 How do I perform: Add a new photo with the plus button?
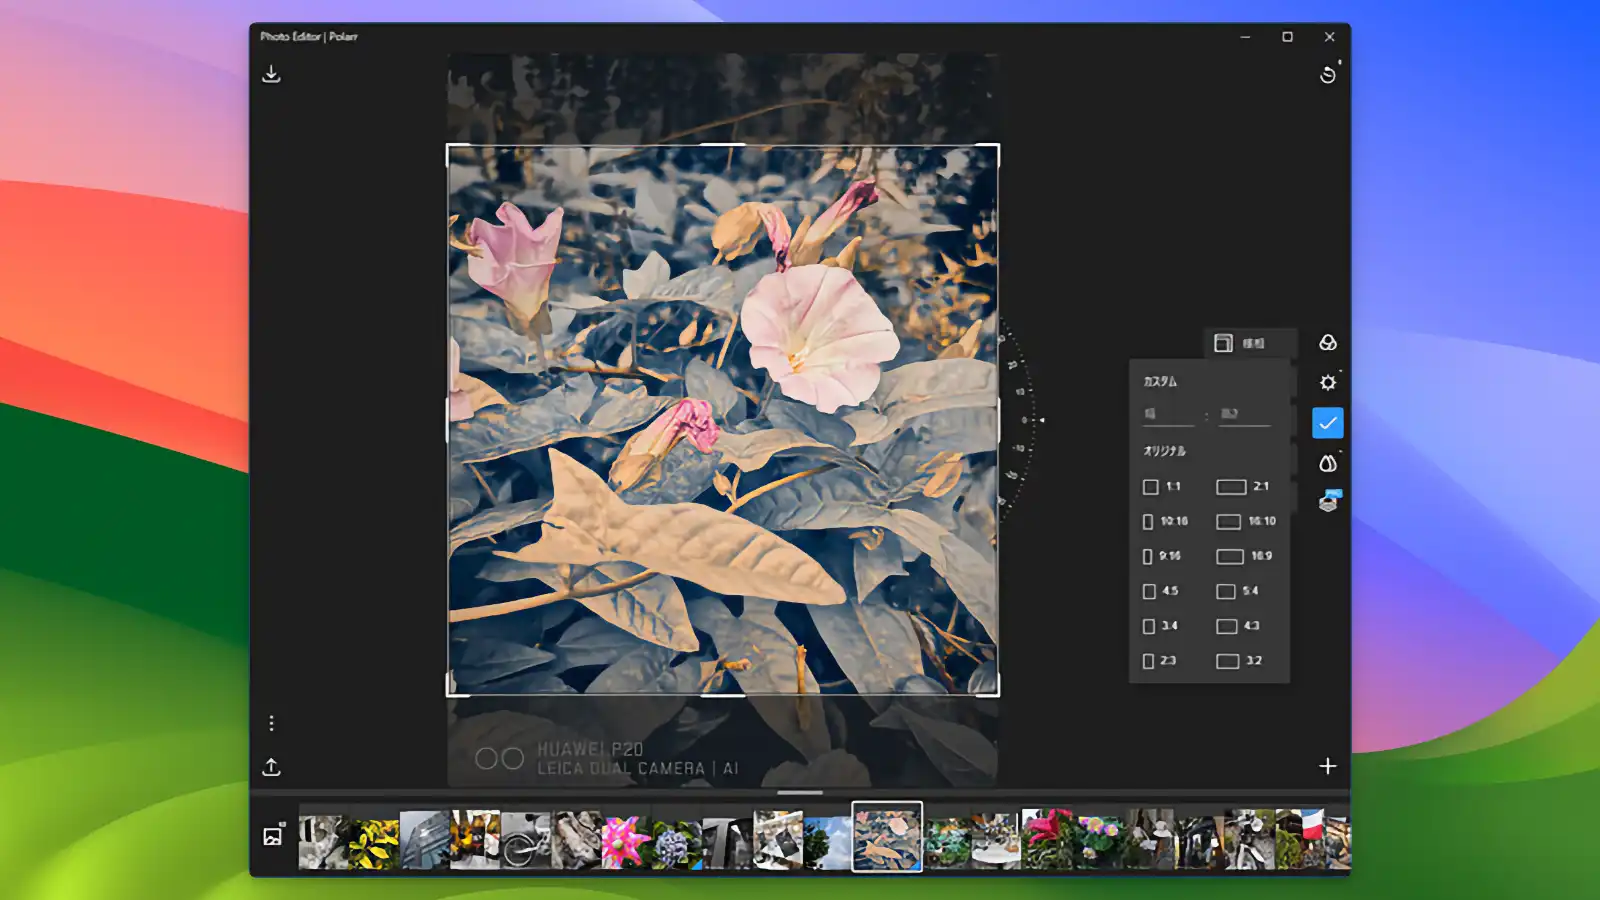[x=1327, y=766]
